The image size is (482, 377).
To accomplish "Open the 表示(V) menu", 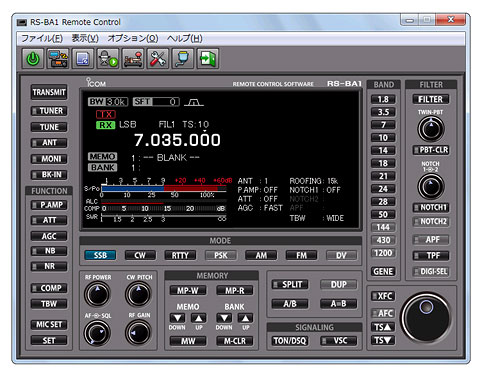I will (85, 39).
